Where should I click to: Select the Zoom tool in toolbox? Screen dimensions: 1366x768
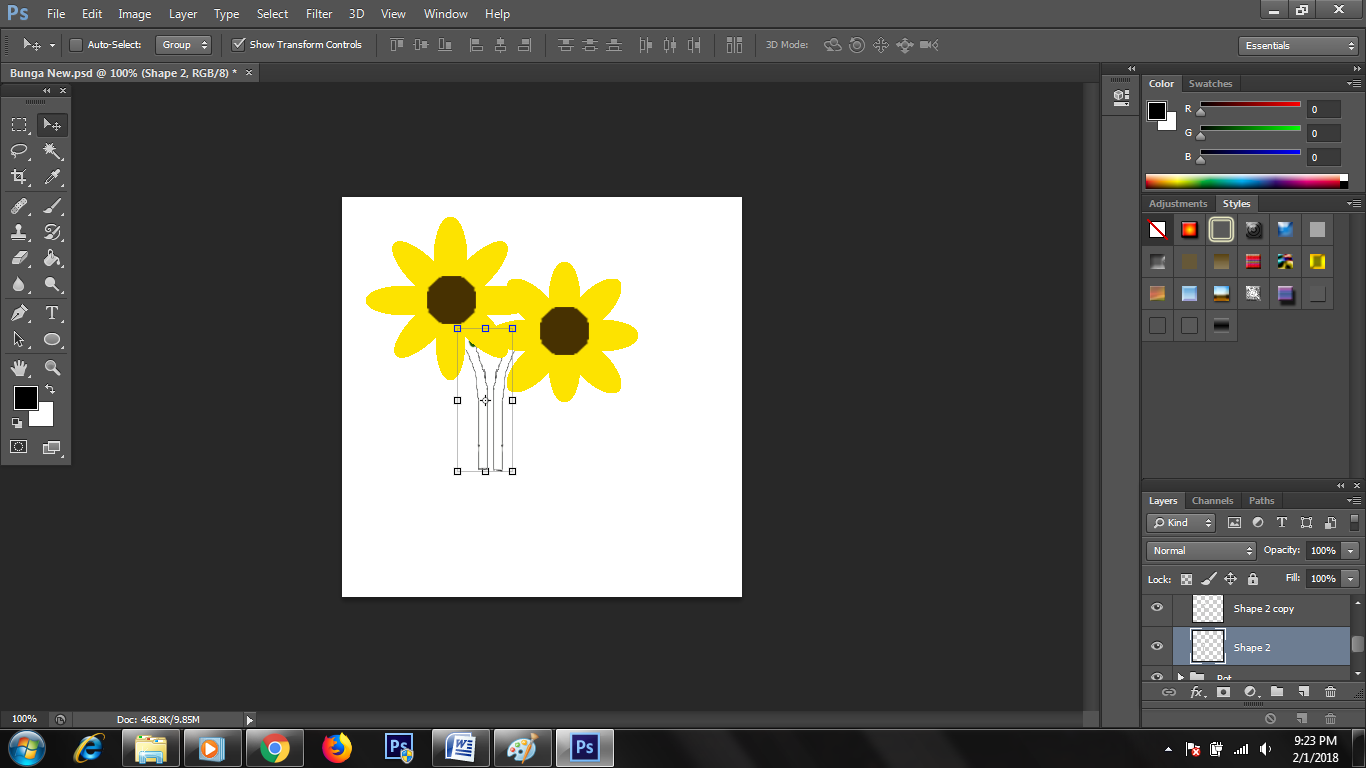pos(52,368)
